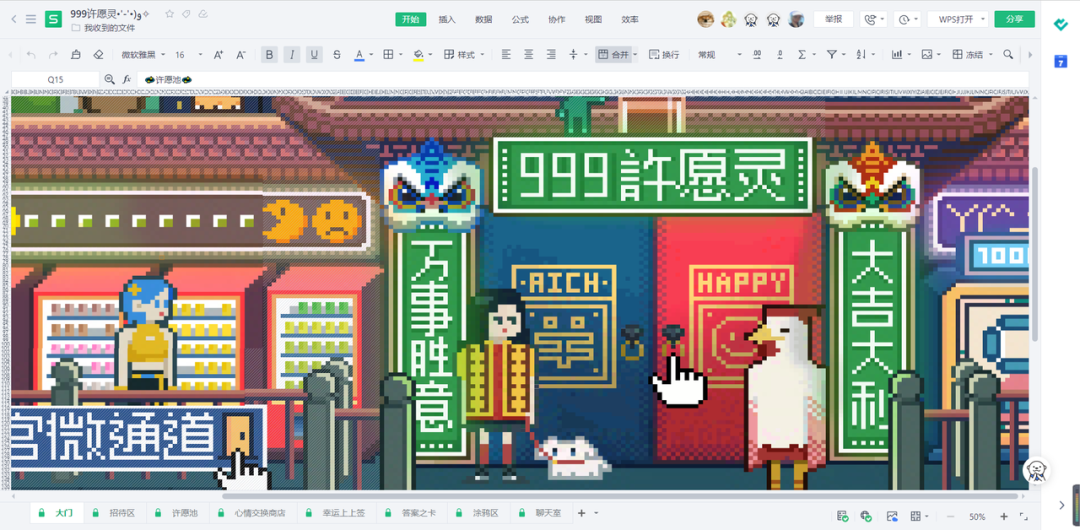
Task: Toggle 合并 merge cells button
Action: [613, 54]
